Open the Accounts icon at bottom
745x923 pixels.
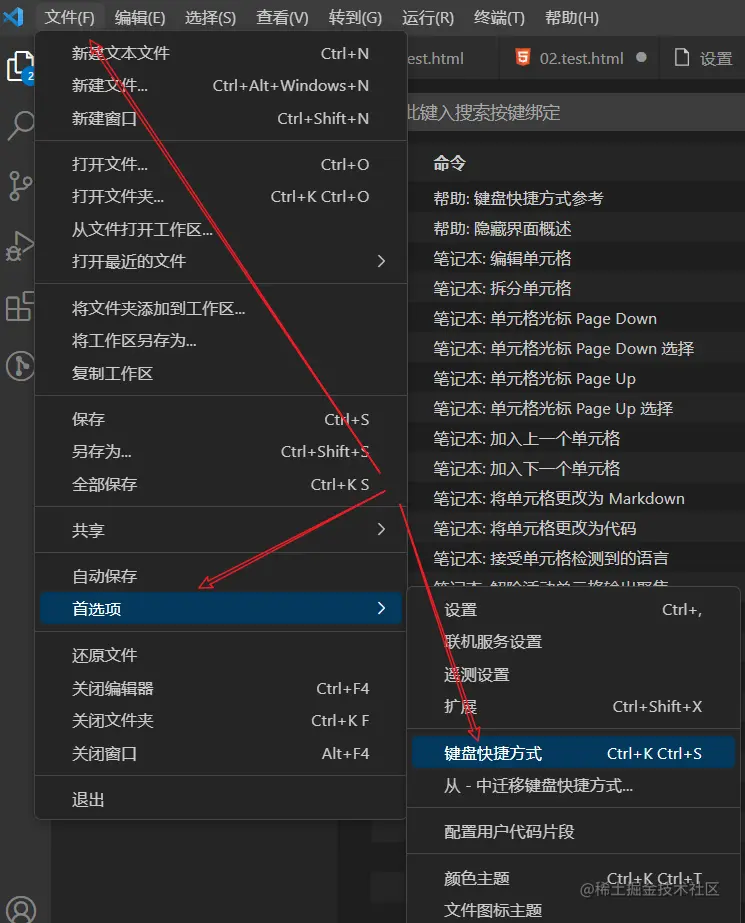(x=21, y=909)
